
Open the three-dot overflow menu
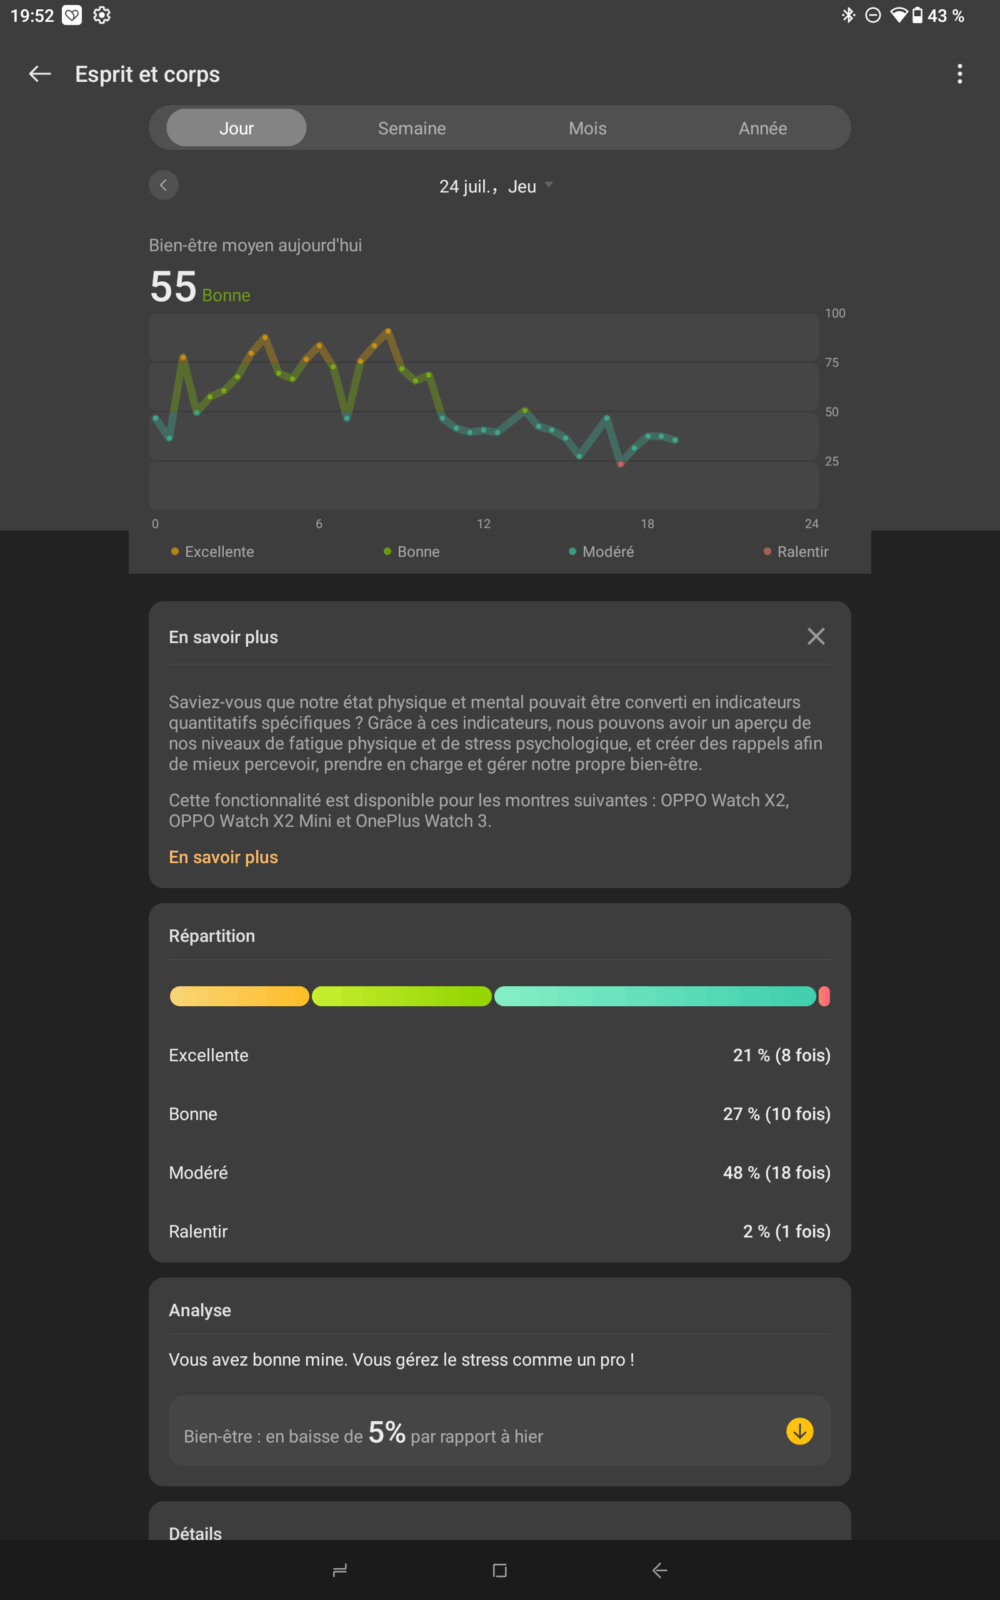click(960, 74)
